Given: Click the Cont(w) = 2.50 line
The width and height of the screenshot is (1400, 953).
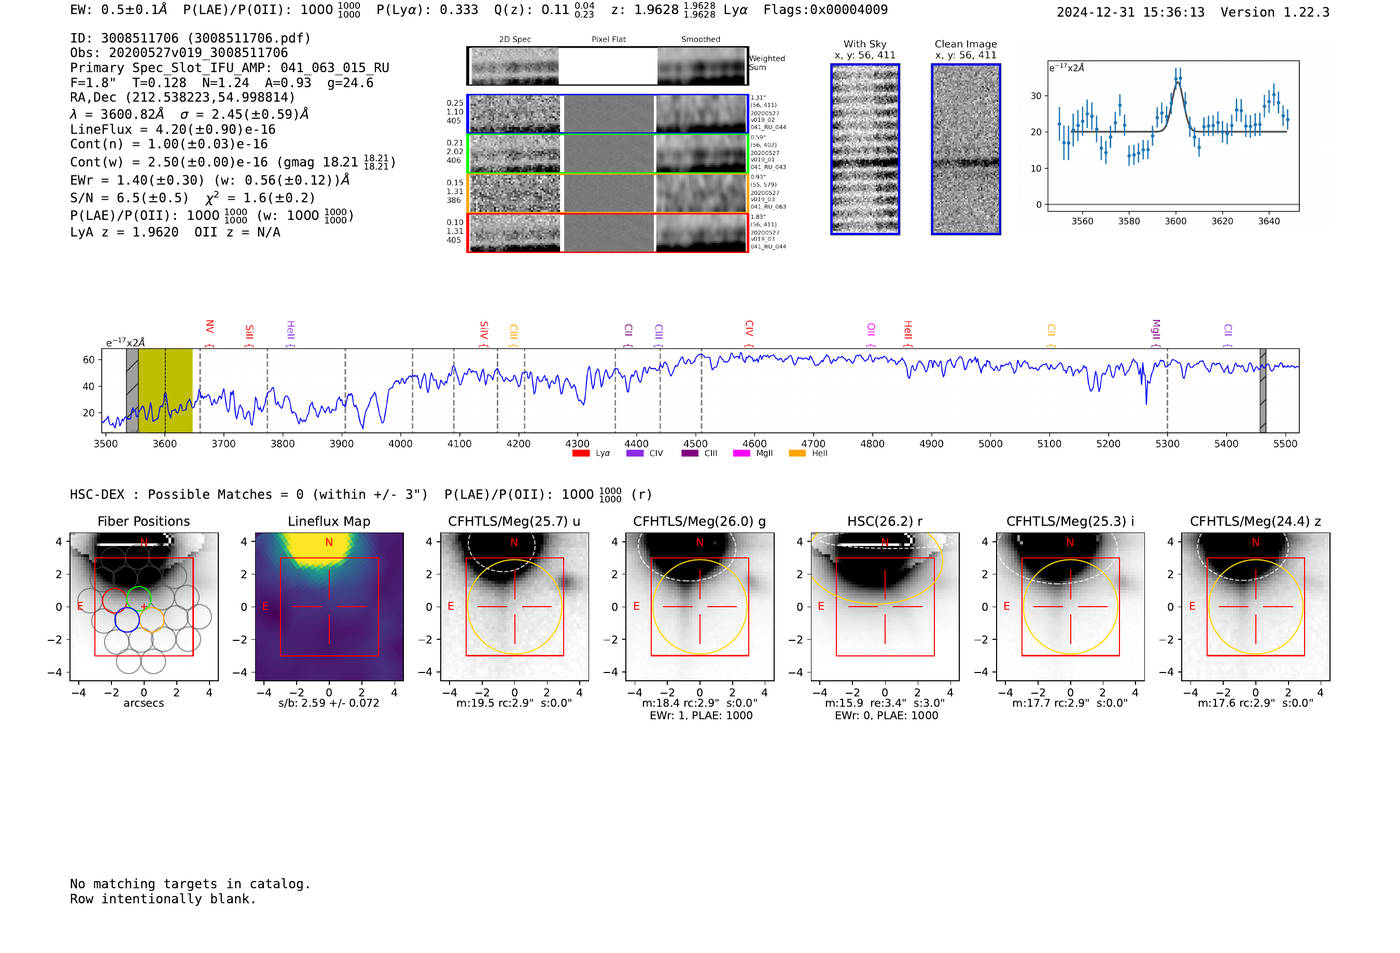Looking at the screenshot, I should pyautogui.click(x=233, y=162).
